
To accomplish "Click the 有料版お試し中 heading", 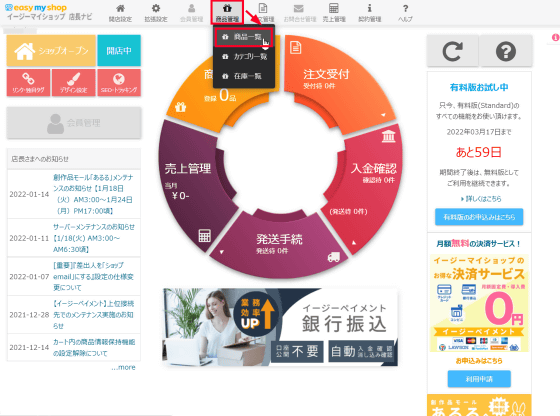I will click(x=479, y=87).
